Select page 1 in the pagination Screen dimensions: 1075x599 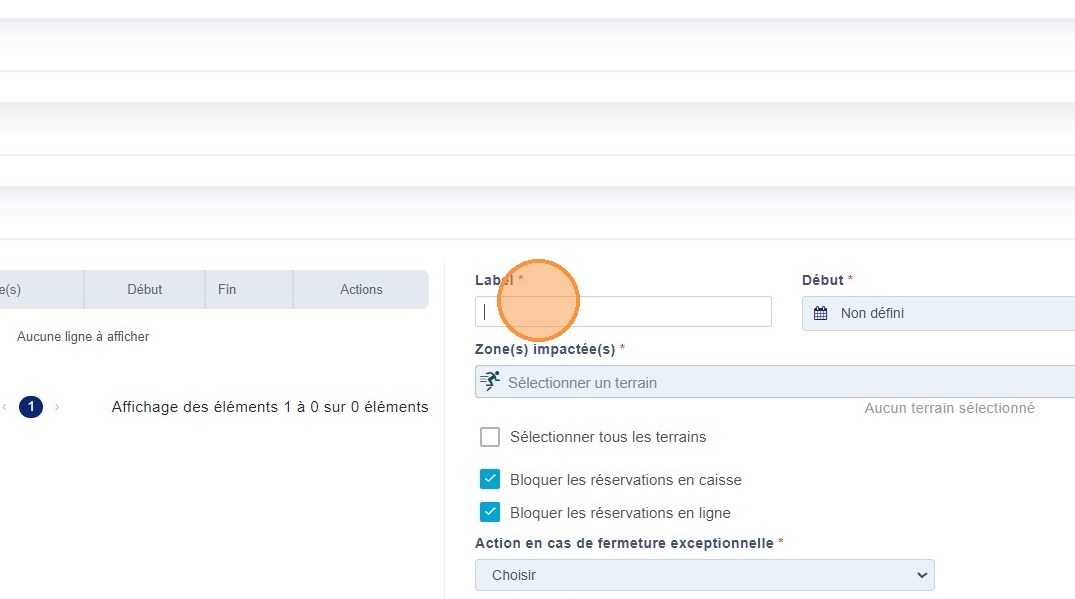point(31,407)
